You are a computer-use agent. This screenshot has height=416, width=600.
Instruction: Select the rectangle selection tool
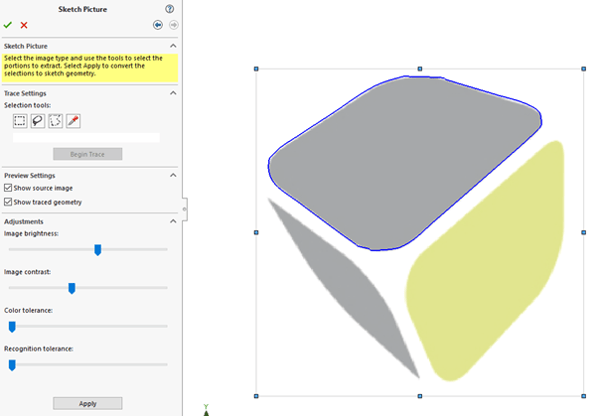pyautogui.click(x=20, y=121)
